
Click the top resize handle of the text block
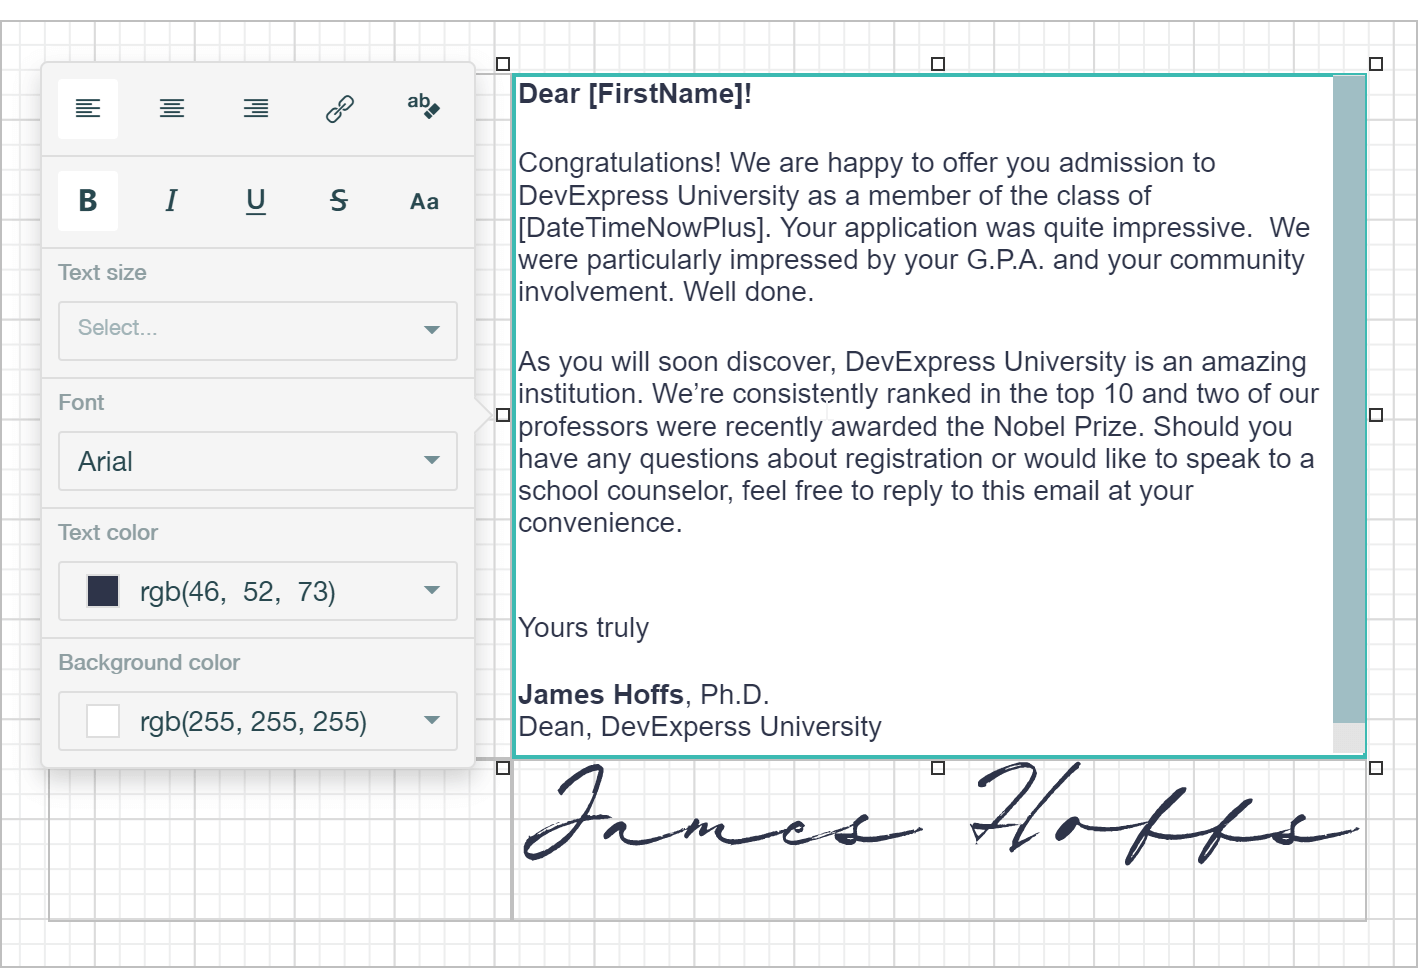tap(937, 64)
